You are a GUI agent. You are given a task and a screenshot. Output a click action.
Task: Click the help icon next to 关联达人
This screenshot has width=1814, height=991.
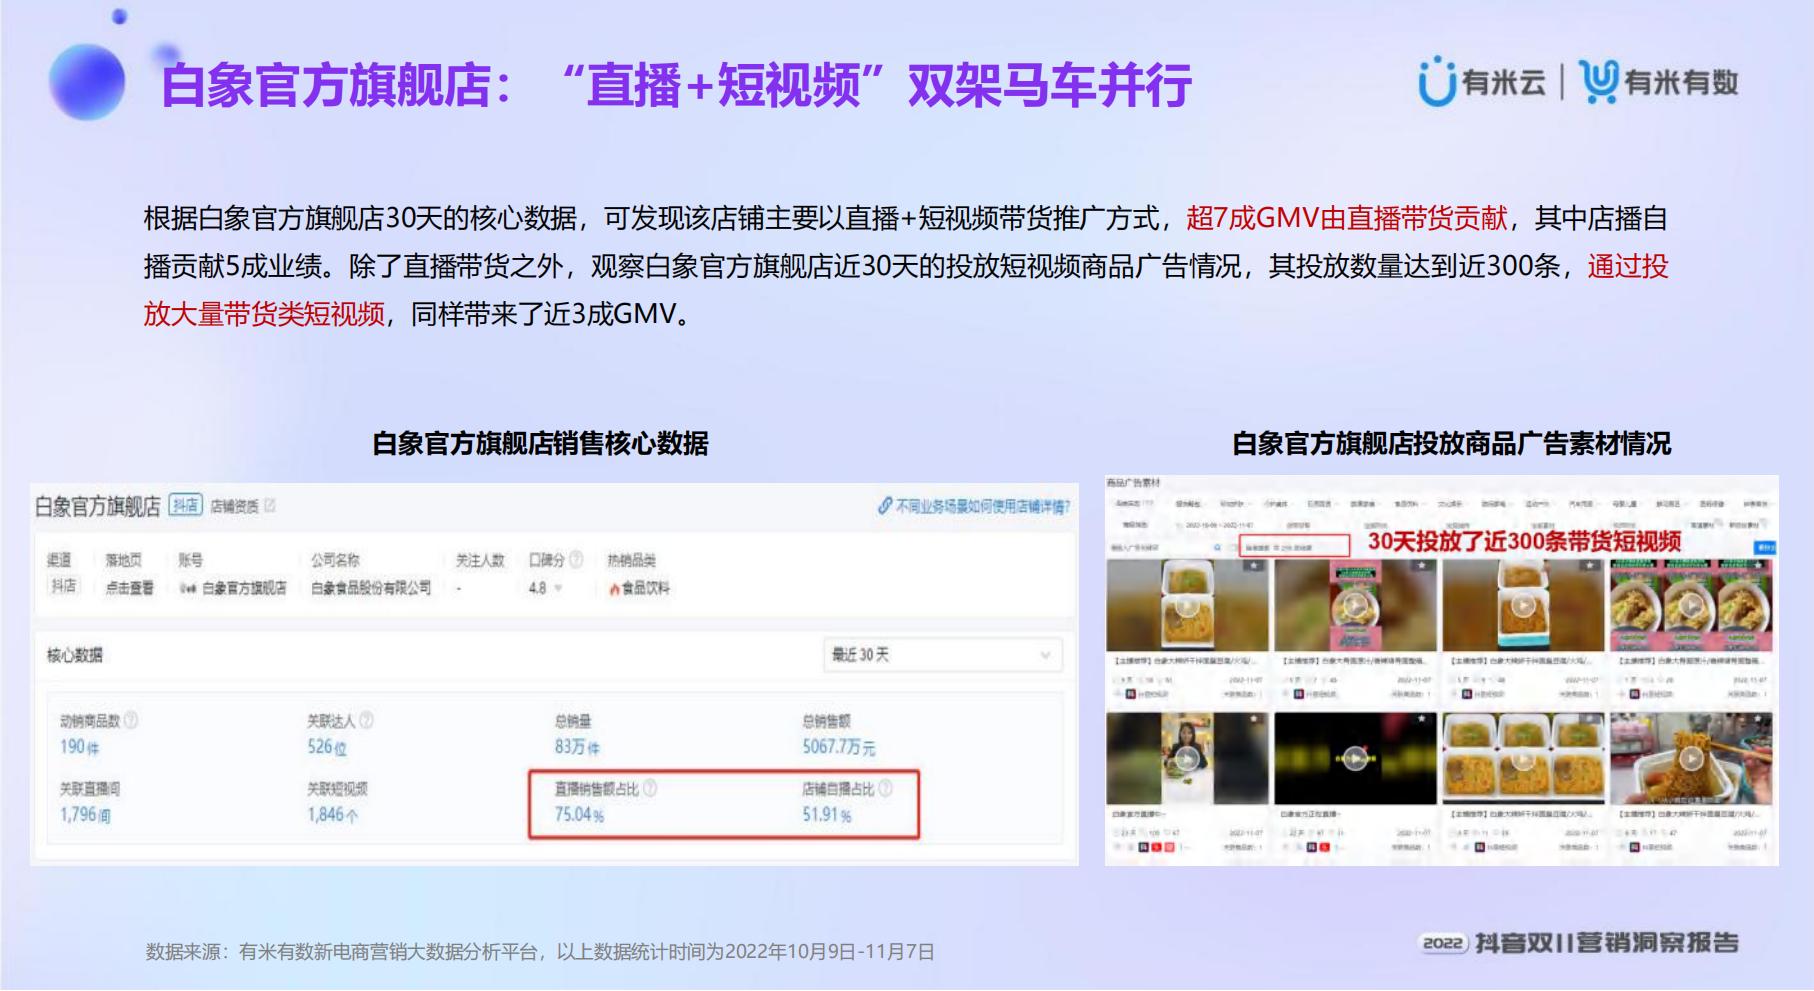[x=367, y=720]
